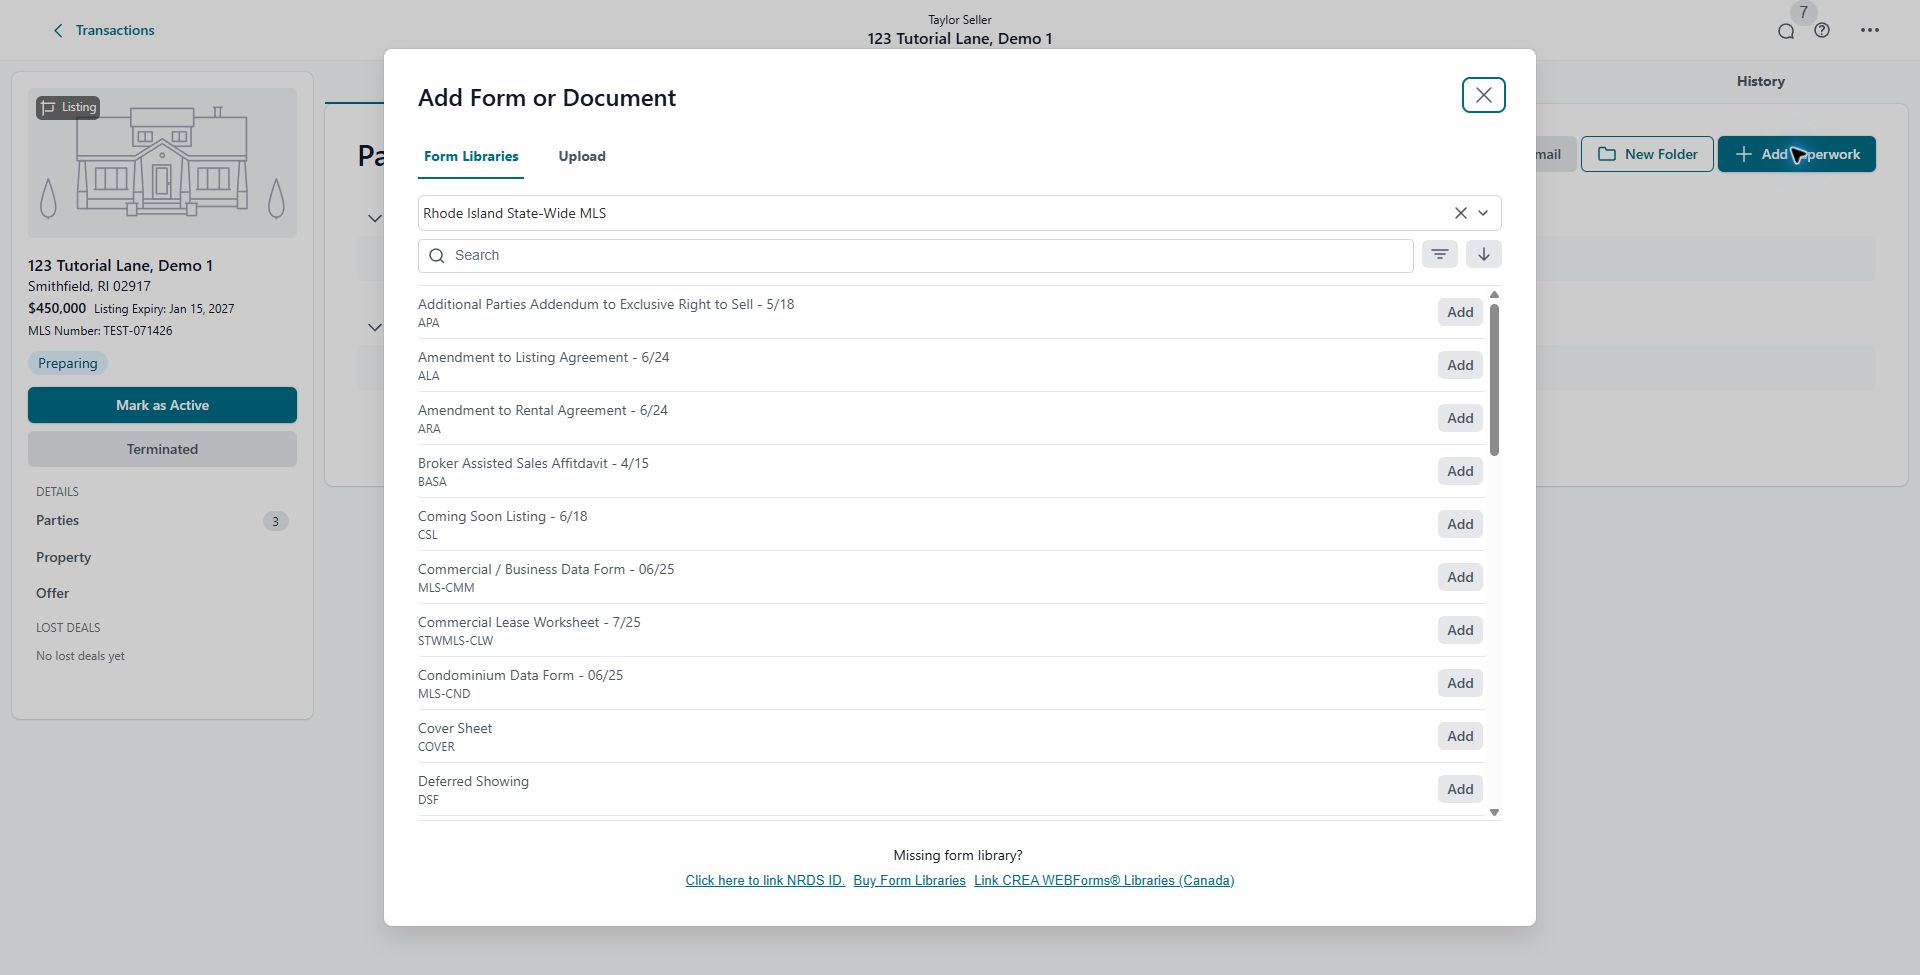Collapse the second folder chevron behind dialog

click(374, 327)
